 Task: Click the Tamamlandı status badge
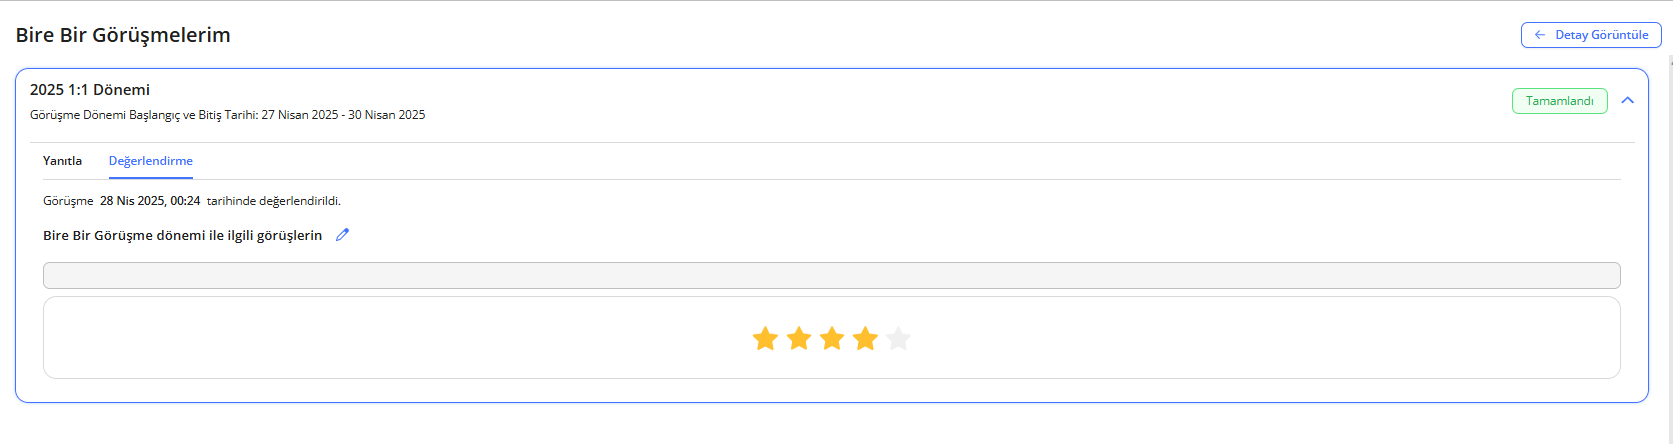pos(1559,101)
